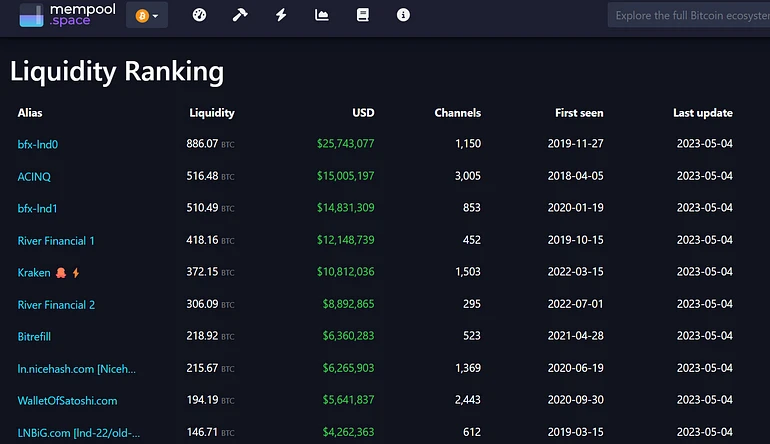770x444 pixels.
Task: Open the Dashboard gauge icon
Action: tap(199, 16)
